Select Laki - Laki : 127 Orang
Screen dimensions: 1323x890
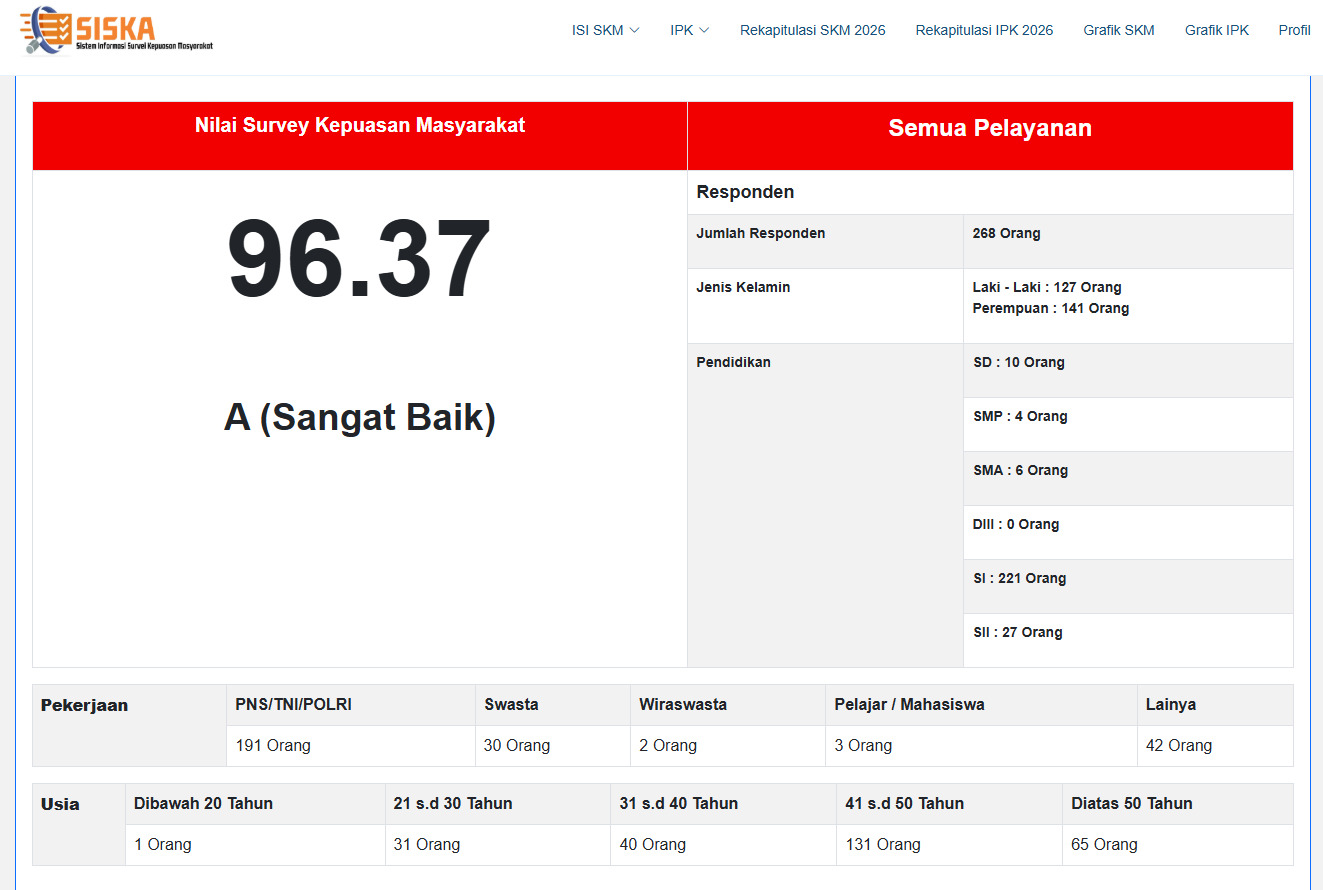point(1047,287)
